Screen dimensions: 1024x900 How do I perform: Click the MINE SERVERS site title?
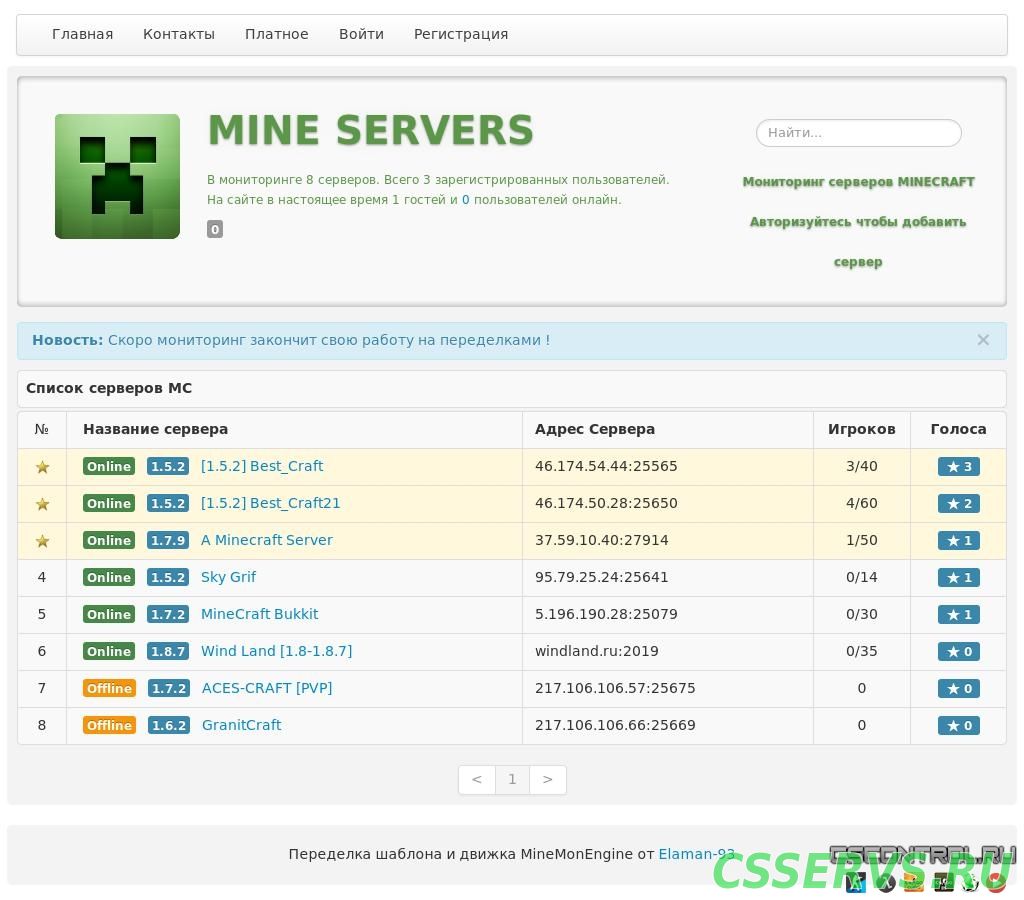pyautogui.click(x=371, y=130)
